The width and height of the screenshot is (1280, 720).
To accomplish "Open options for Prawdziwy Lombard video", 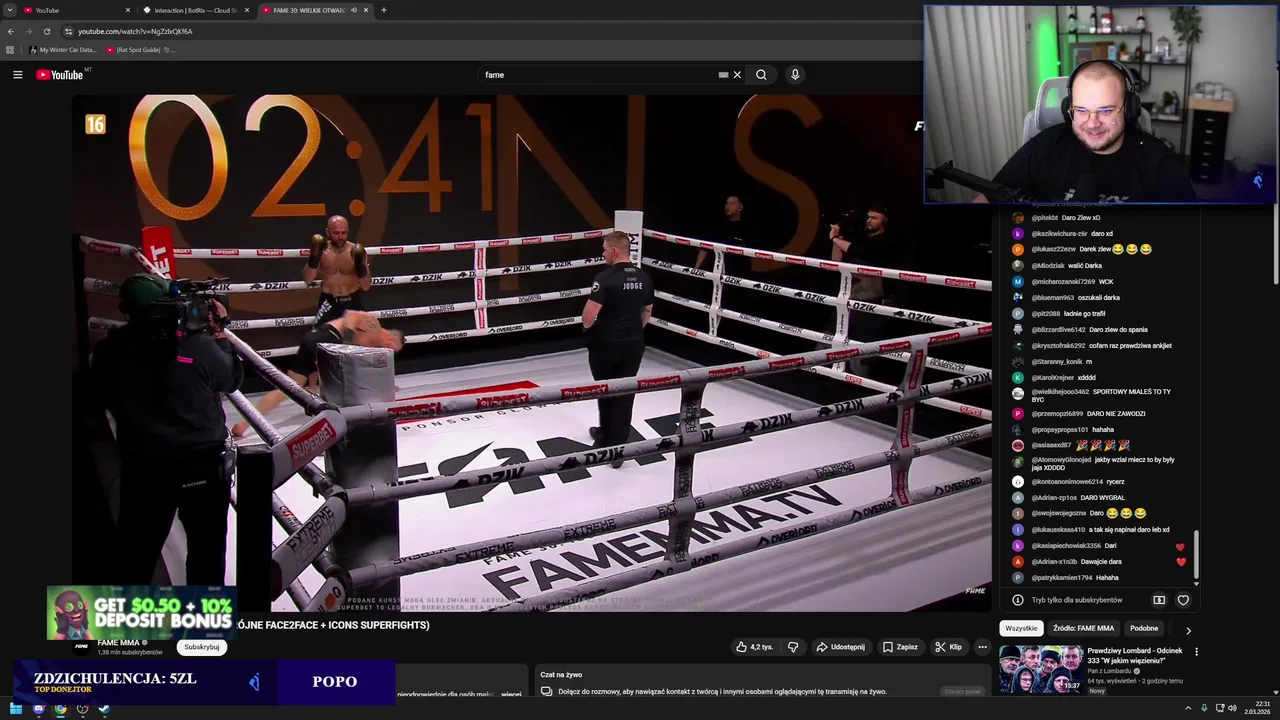I will click(x=1196, y=652).
